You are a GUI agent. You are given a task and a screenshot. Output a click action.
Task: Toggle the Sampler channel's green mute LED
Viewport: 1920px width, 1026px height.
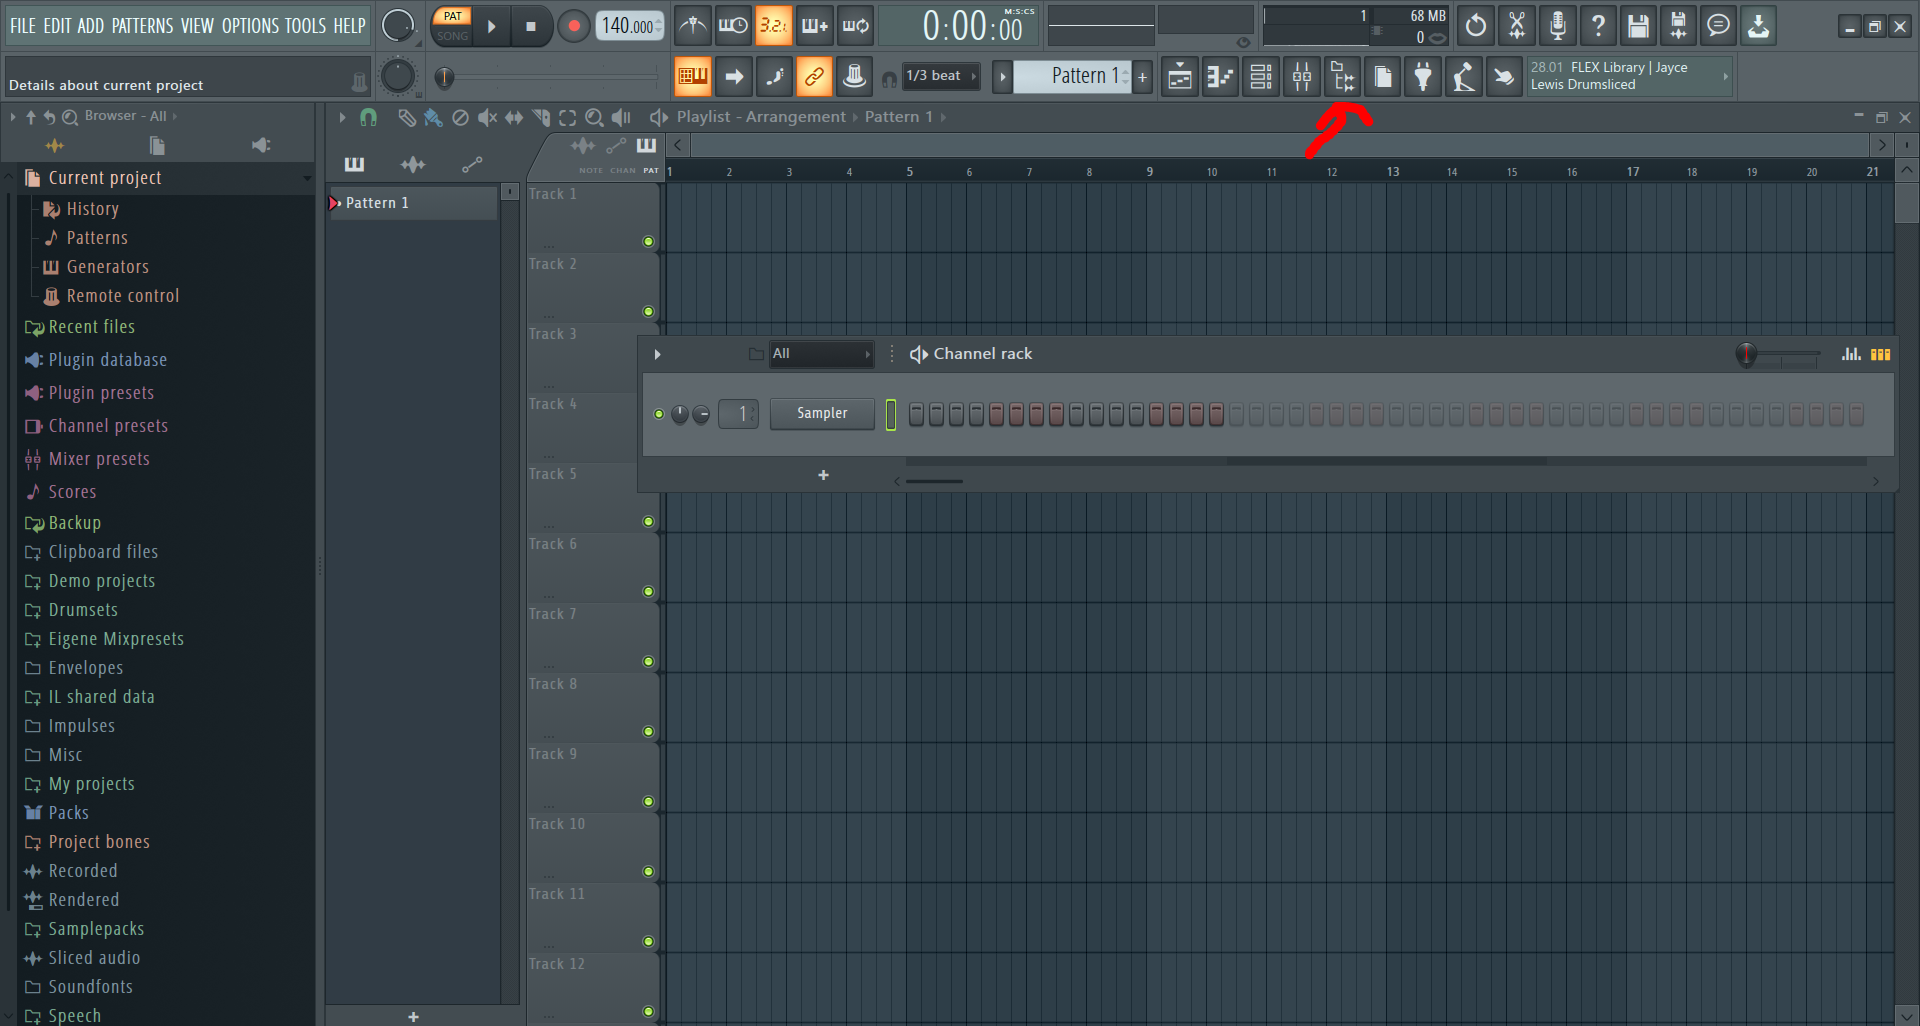coord(659,414)
